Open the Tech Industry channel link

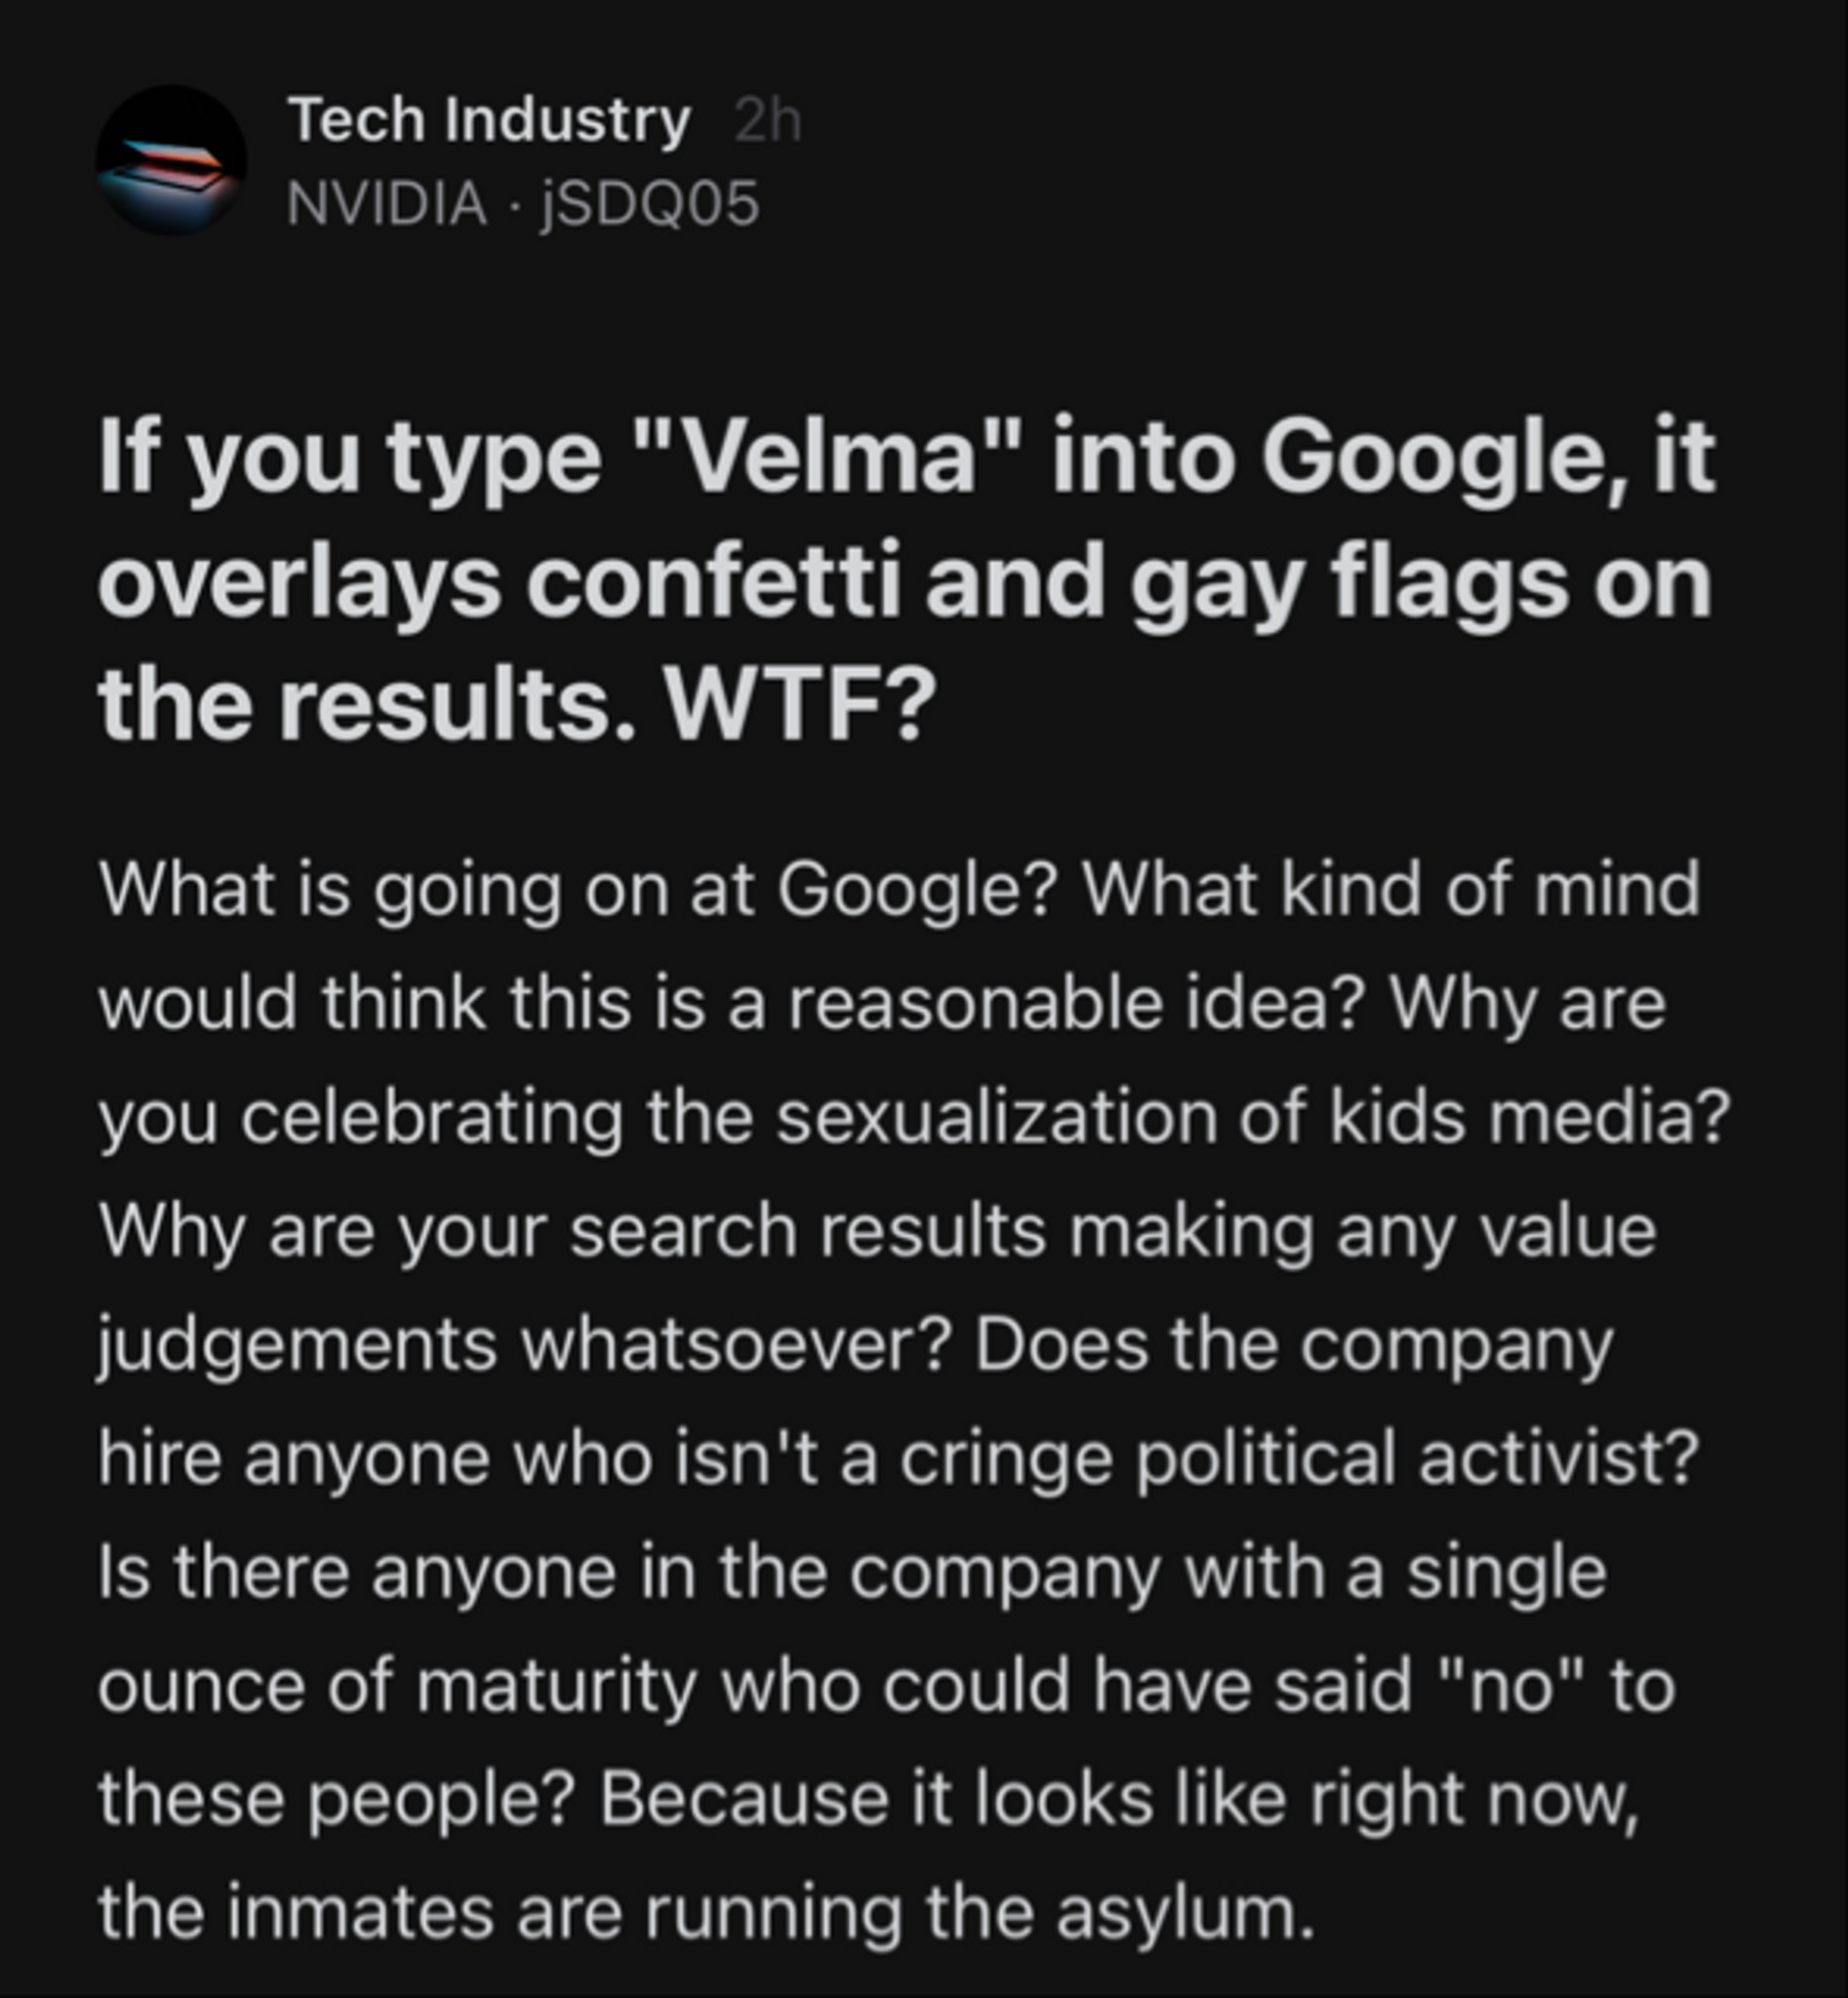pyautogui.click(x=489, y=120)
